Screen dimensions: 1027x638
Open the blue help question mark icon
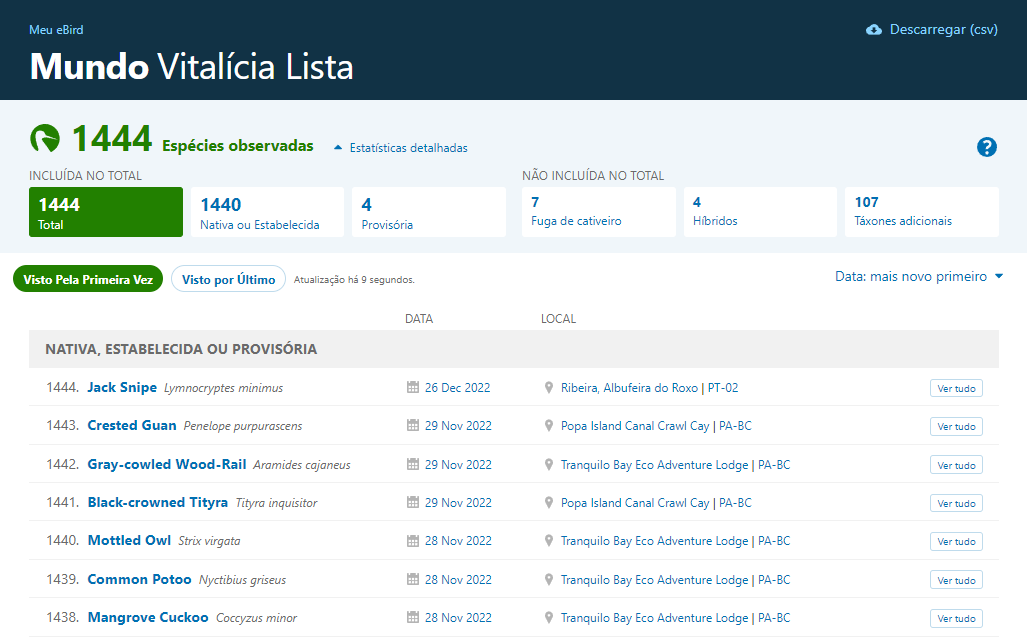click(x=986, y=147)
